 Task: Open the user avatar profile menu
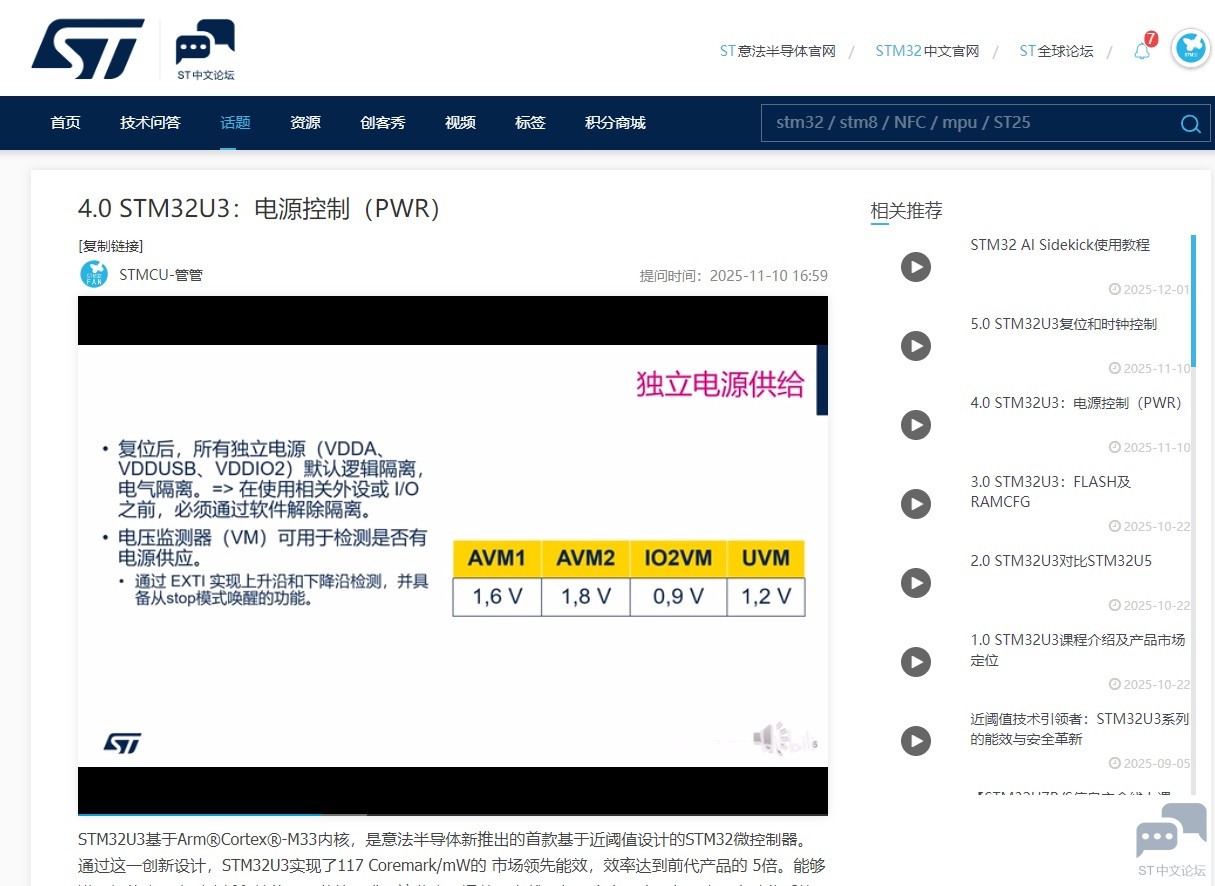[x=1191, y=48]
